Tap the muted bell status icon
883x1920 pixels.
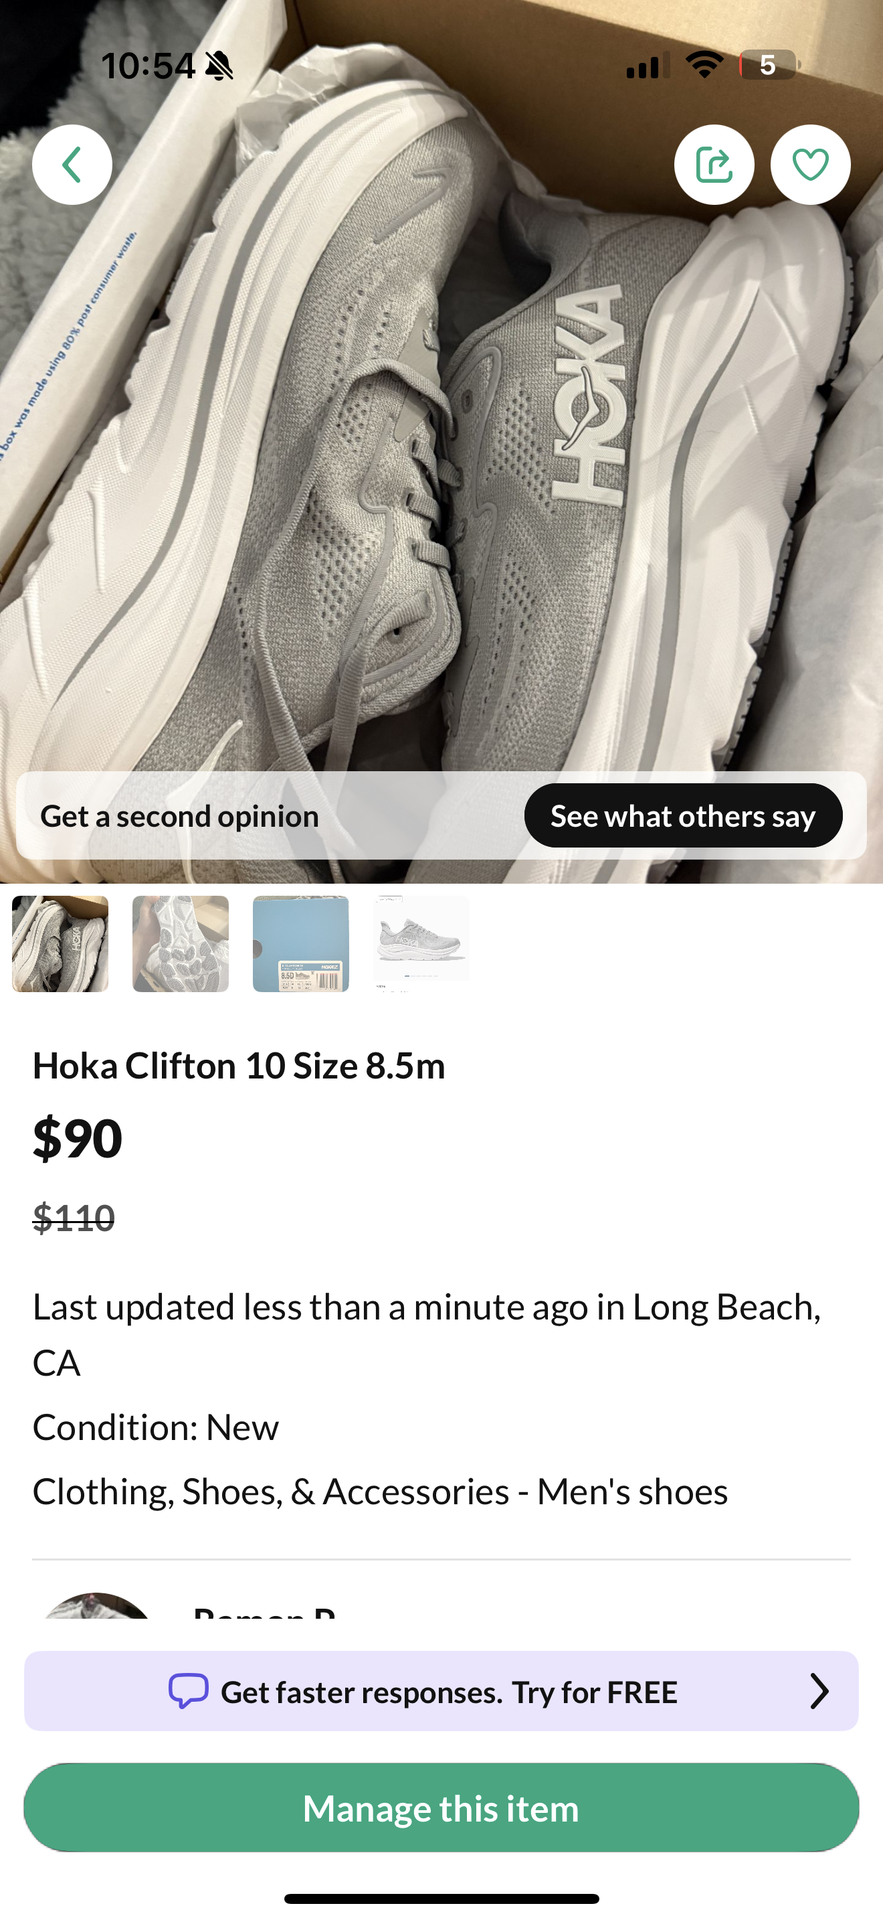[219, 67]
